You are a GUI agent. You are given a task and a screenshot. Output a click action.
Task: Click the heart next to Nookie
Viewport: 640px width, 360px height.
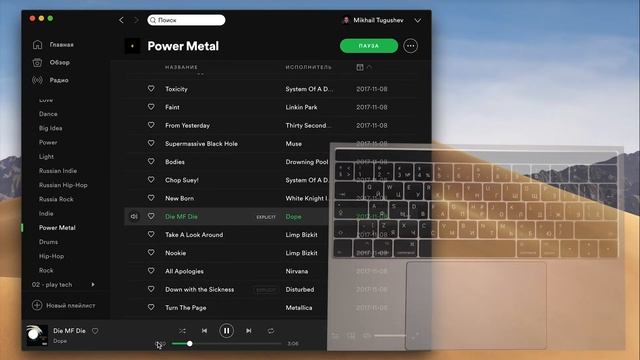point(151,253)
